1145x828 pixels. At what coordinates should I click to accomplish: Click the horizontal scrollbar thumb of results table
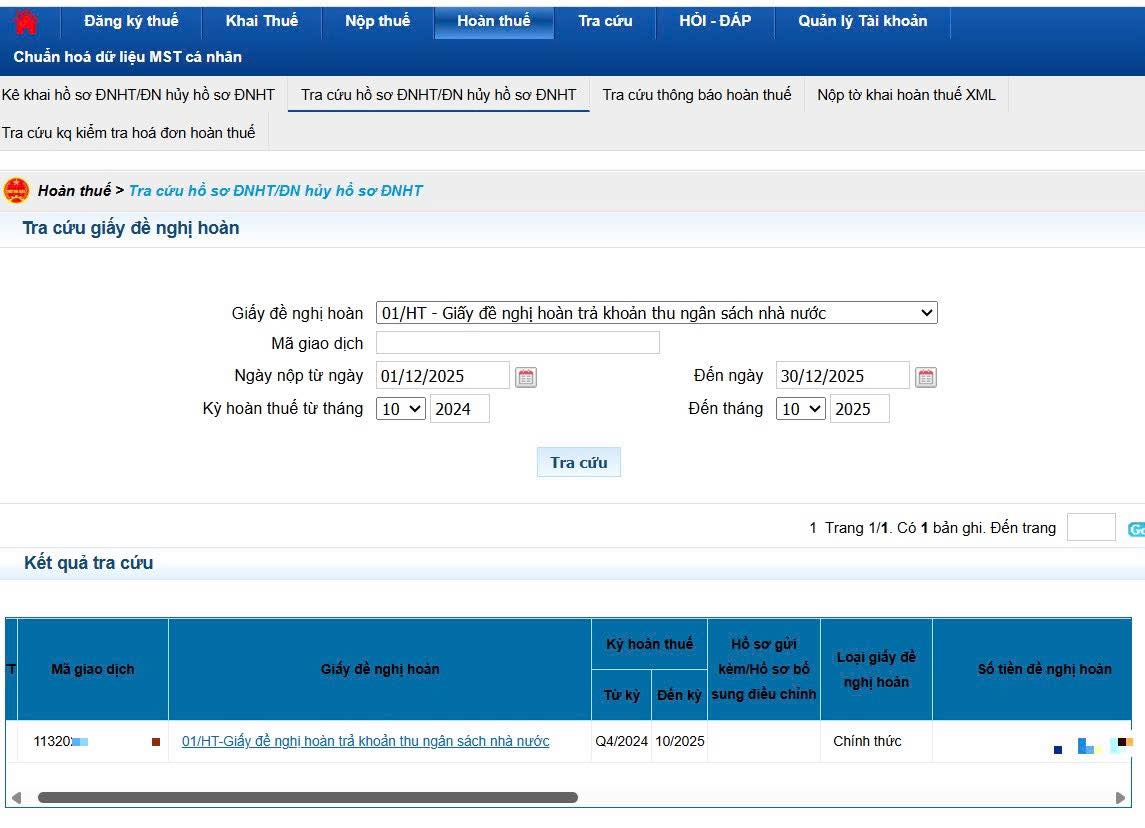pyautogui.click(x=307, y=797)
